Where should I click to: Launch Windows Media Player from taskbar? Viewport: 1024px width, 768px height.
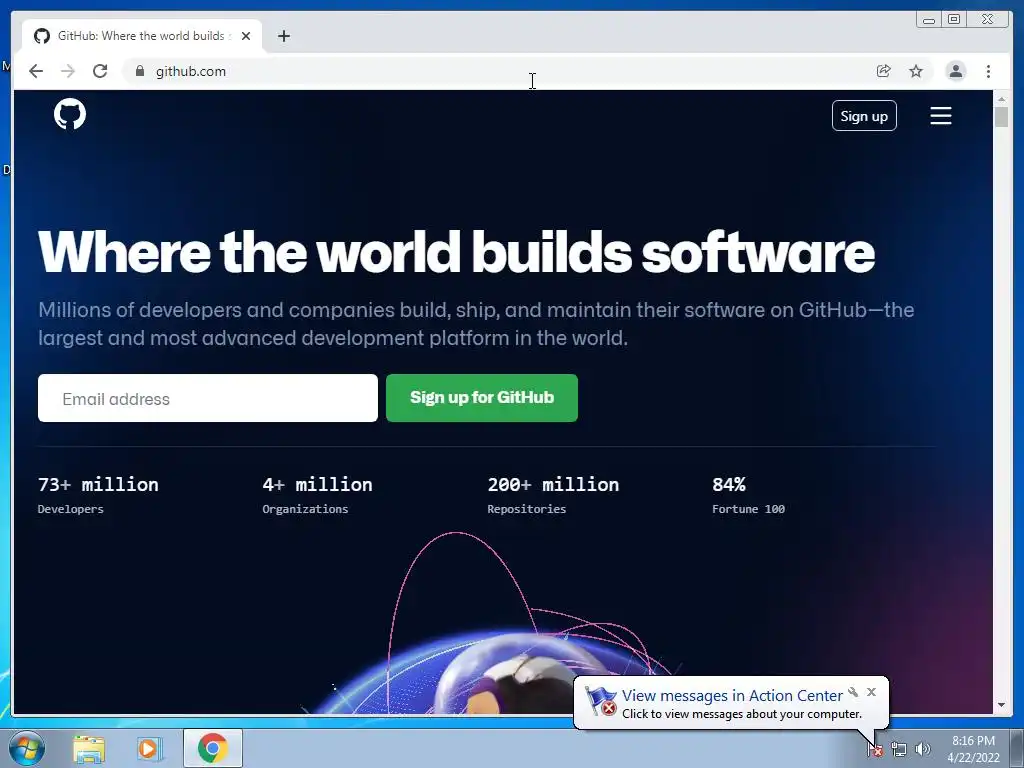(x=149, y=748)
